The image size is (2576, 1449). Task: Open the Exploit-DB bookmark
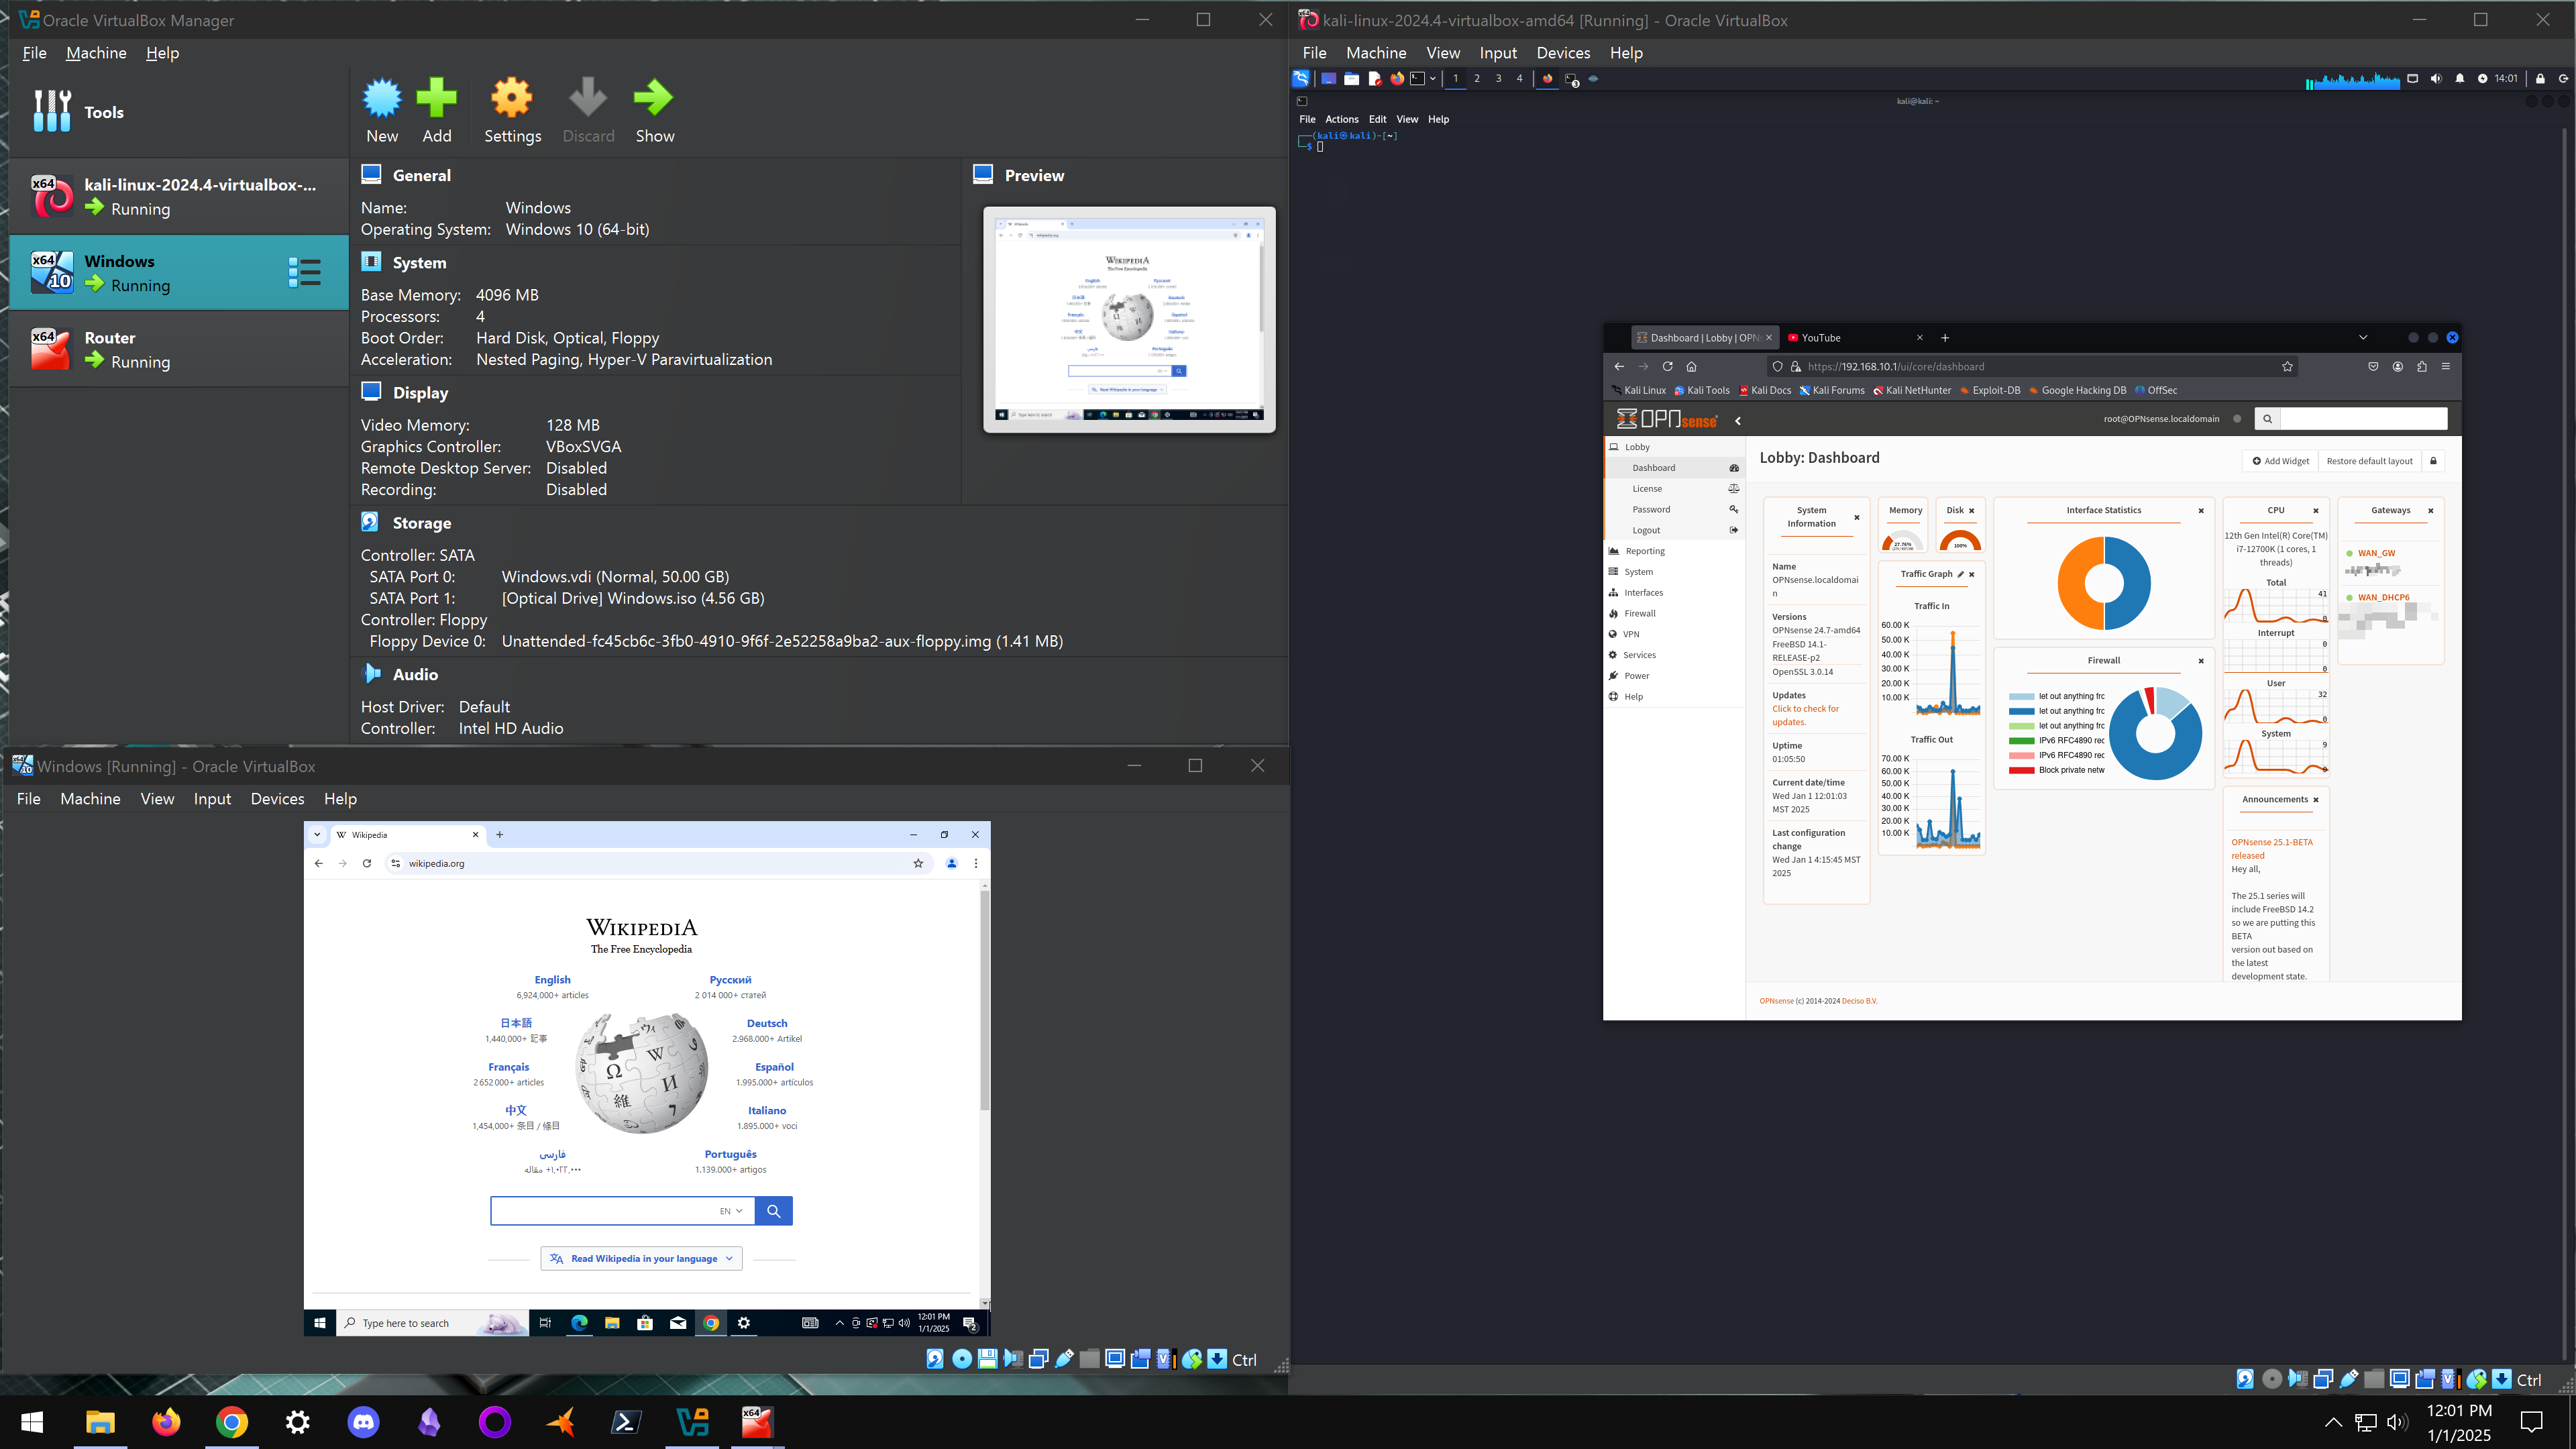tap(1990, 391)
